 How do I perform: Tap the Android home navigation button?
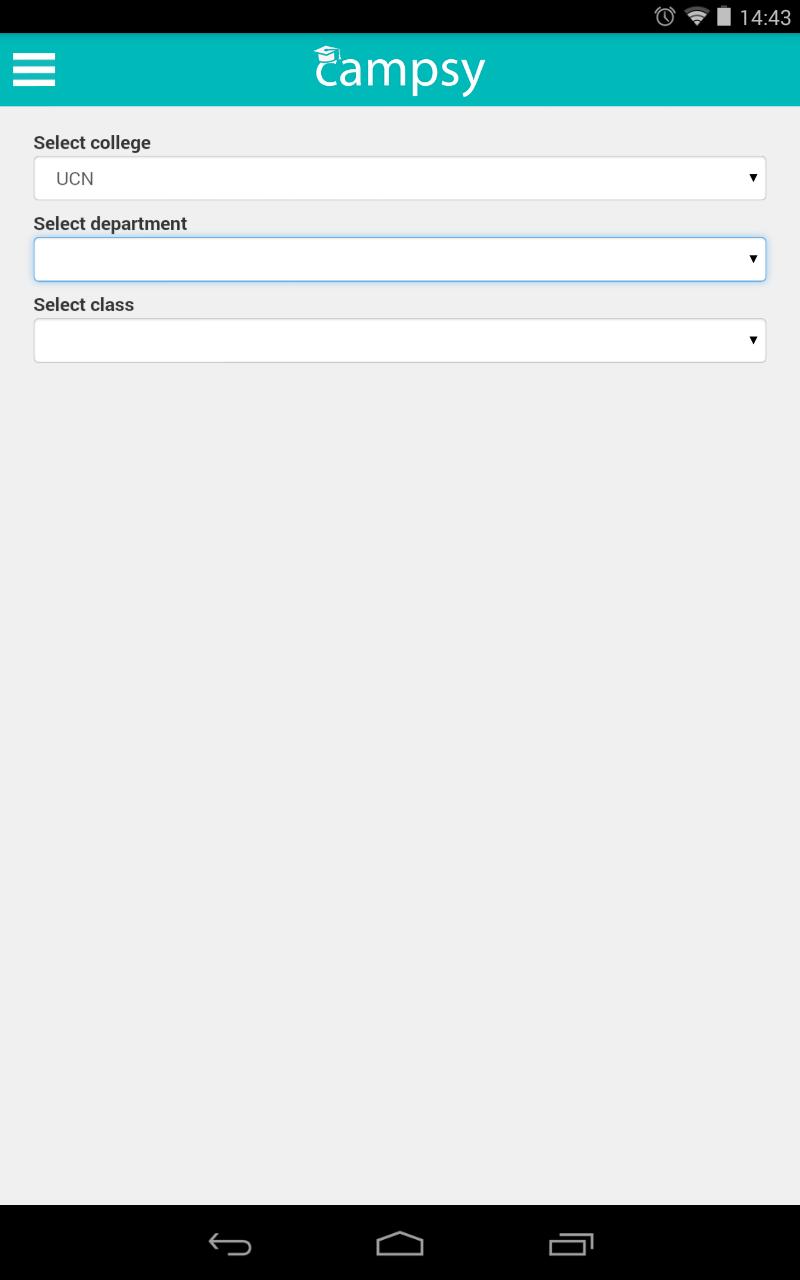[400, 1243]
